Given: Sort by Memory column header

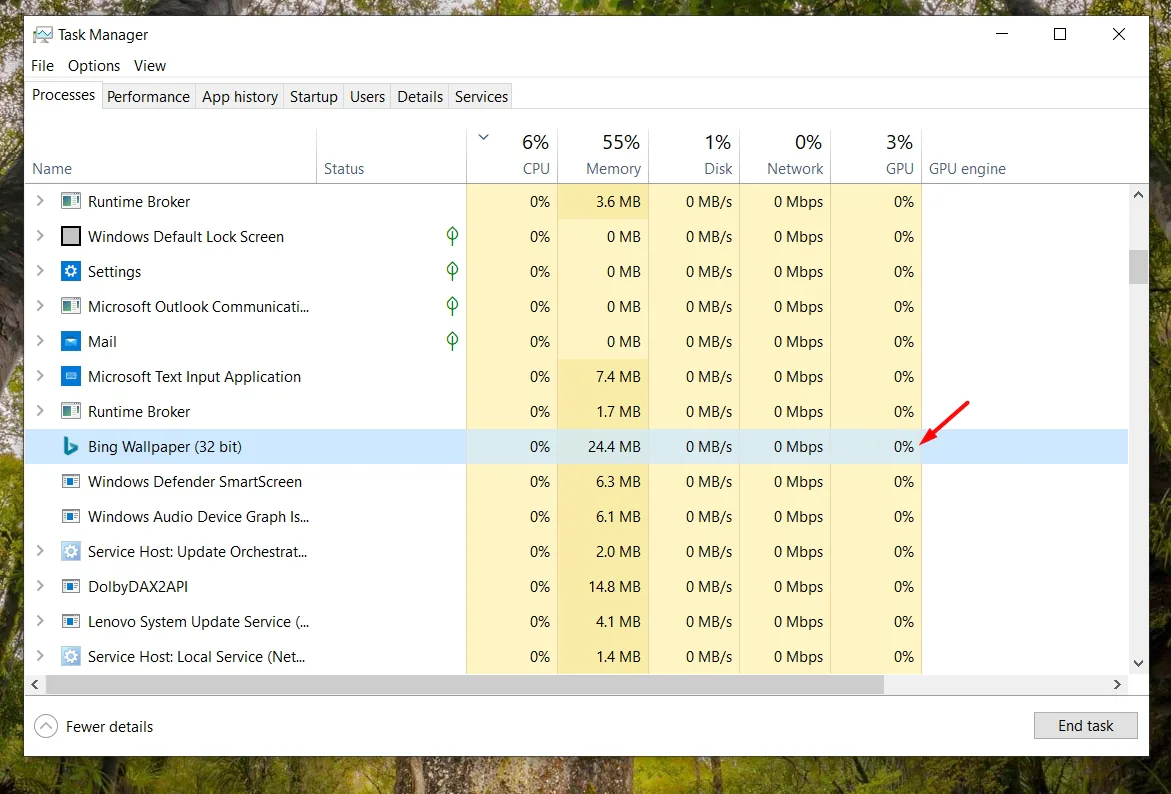Looking at the screenshot, I should [603, 156].
